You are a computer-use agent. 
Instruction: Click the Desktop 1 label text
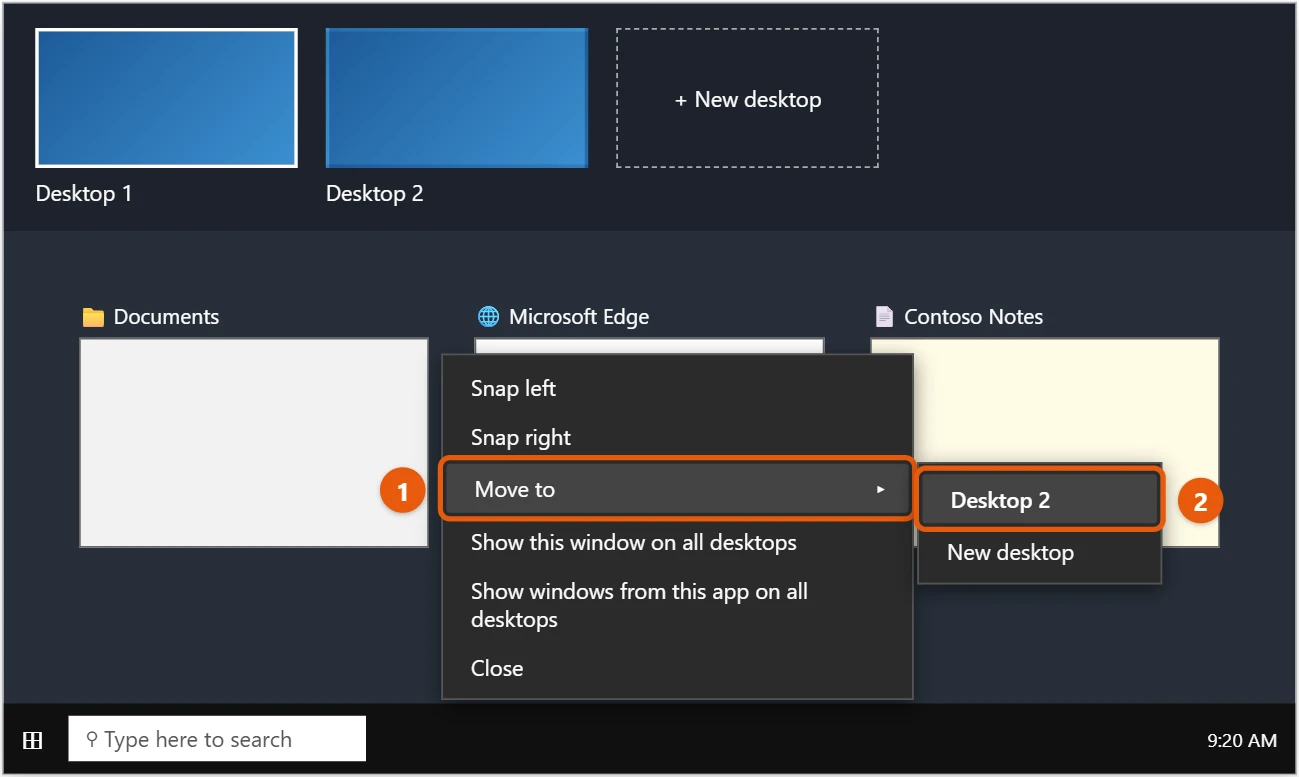pos(84,193)
